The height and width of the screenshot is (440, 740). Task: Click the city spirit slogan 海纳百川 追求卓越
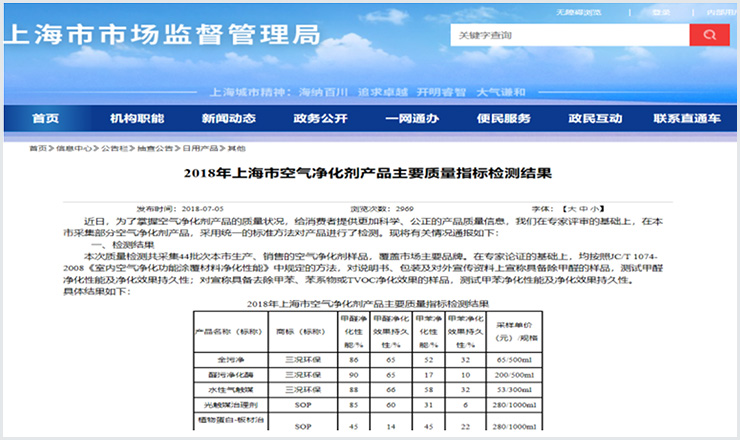(353, 92)
